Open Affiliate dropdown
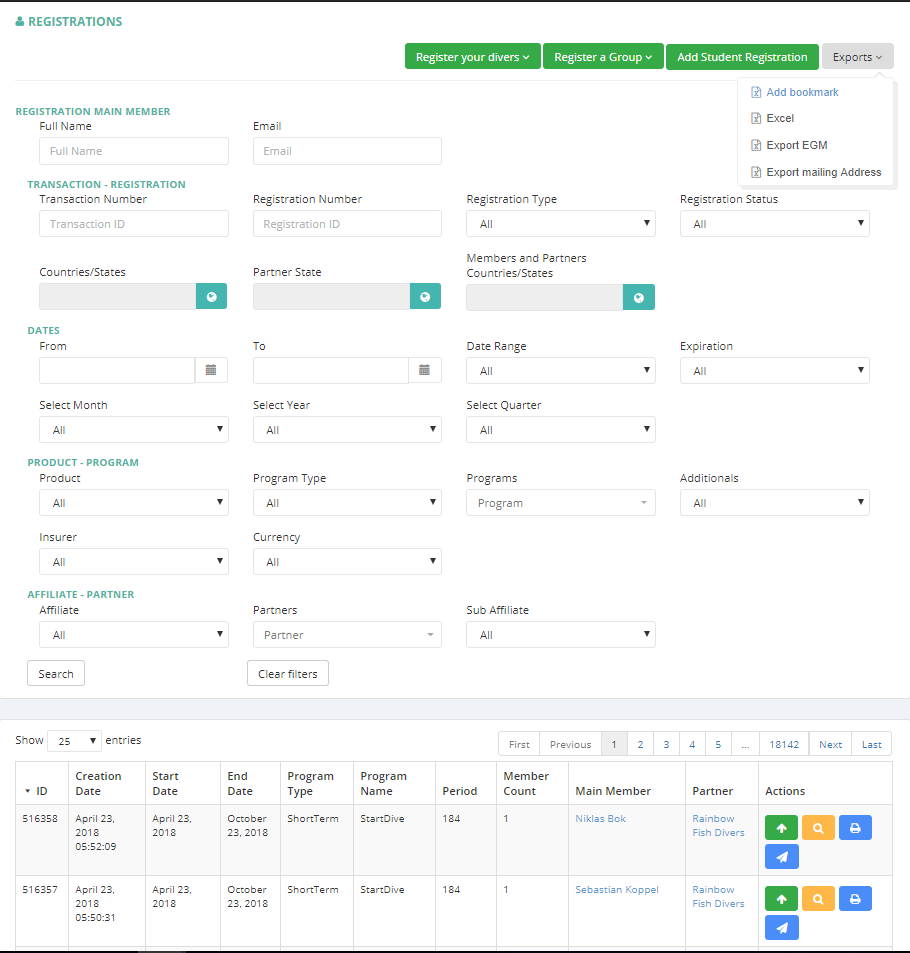The height and width of the screenshot is (953, 910). pos(134,635)
